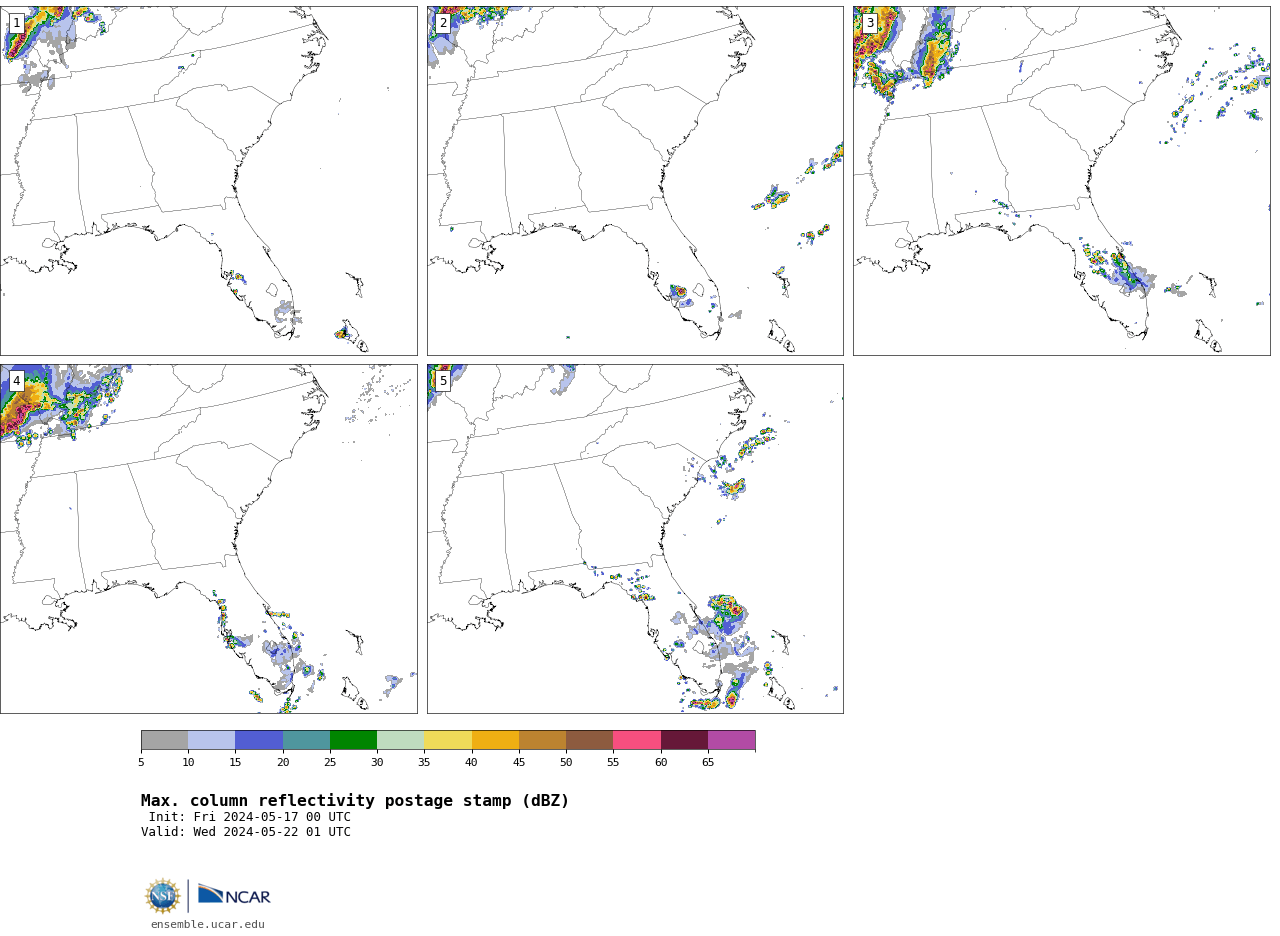The image size is (1280, 936).
Task: Open ensemble member 1 reflectivity map
Action: tap(208, 181)
